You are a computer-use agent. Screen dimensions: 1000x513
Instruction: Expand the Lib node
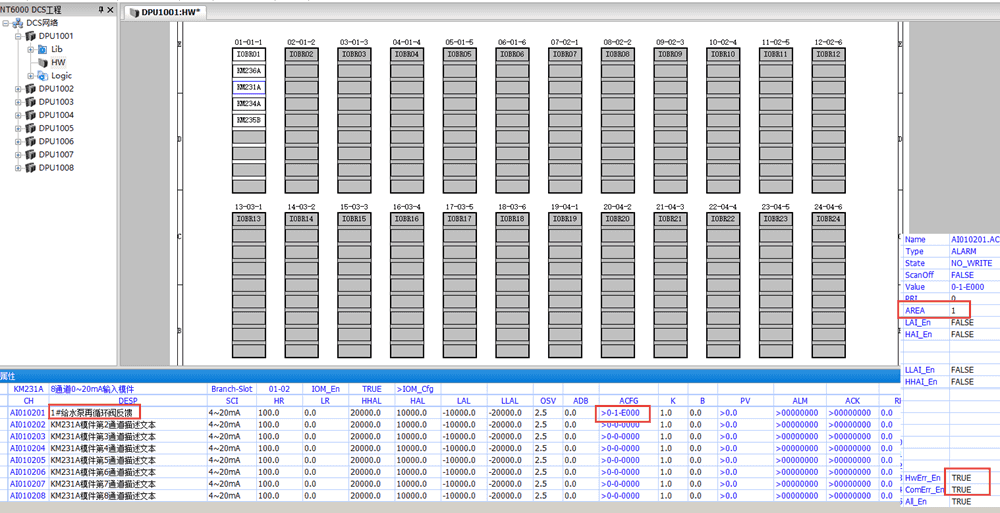pyautogui.click(x=31, y=49)
